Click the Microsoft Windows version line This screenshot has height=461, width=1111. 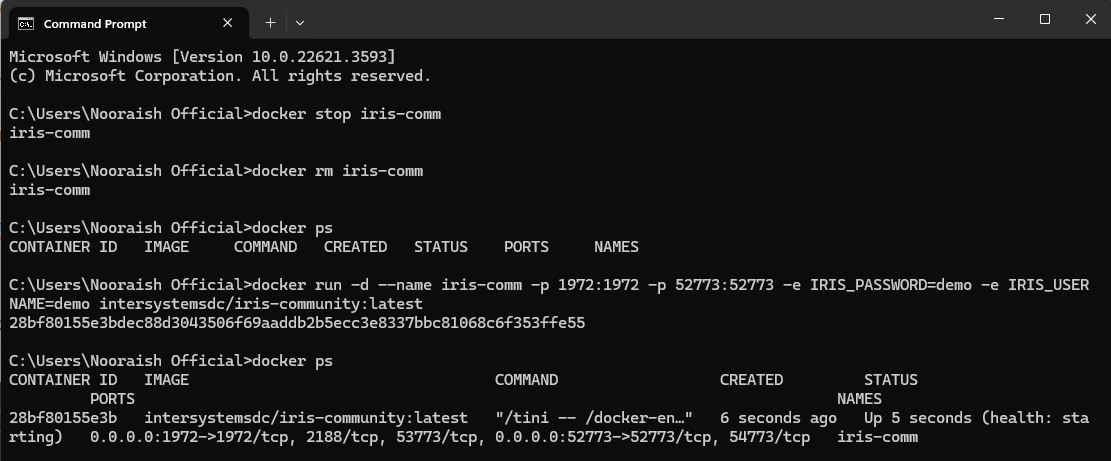[202, 57]
